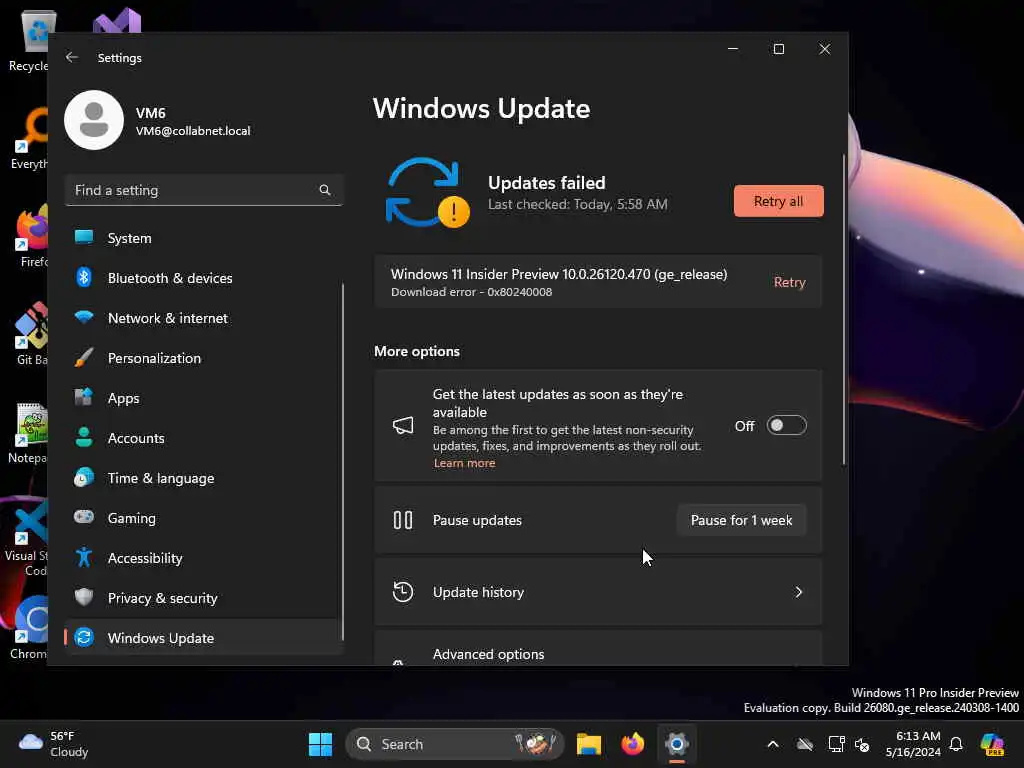Click the Privacy & security shield icon

(x=84, y=597)
